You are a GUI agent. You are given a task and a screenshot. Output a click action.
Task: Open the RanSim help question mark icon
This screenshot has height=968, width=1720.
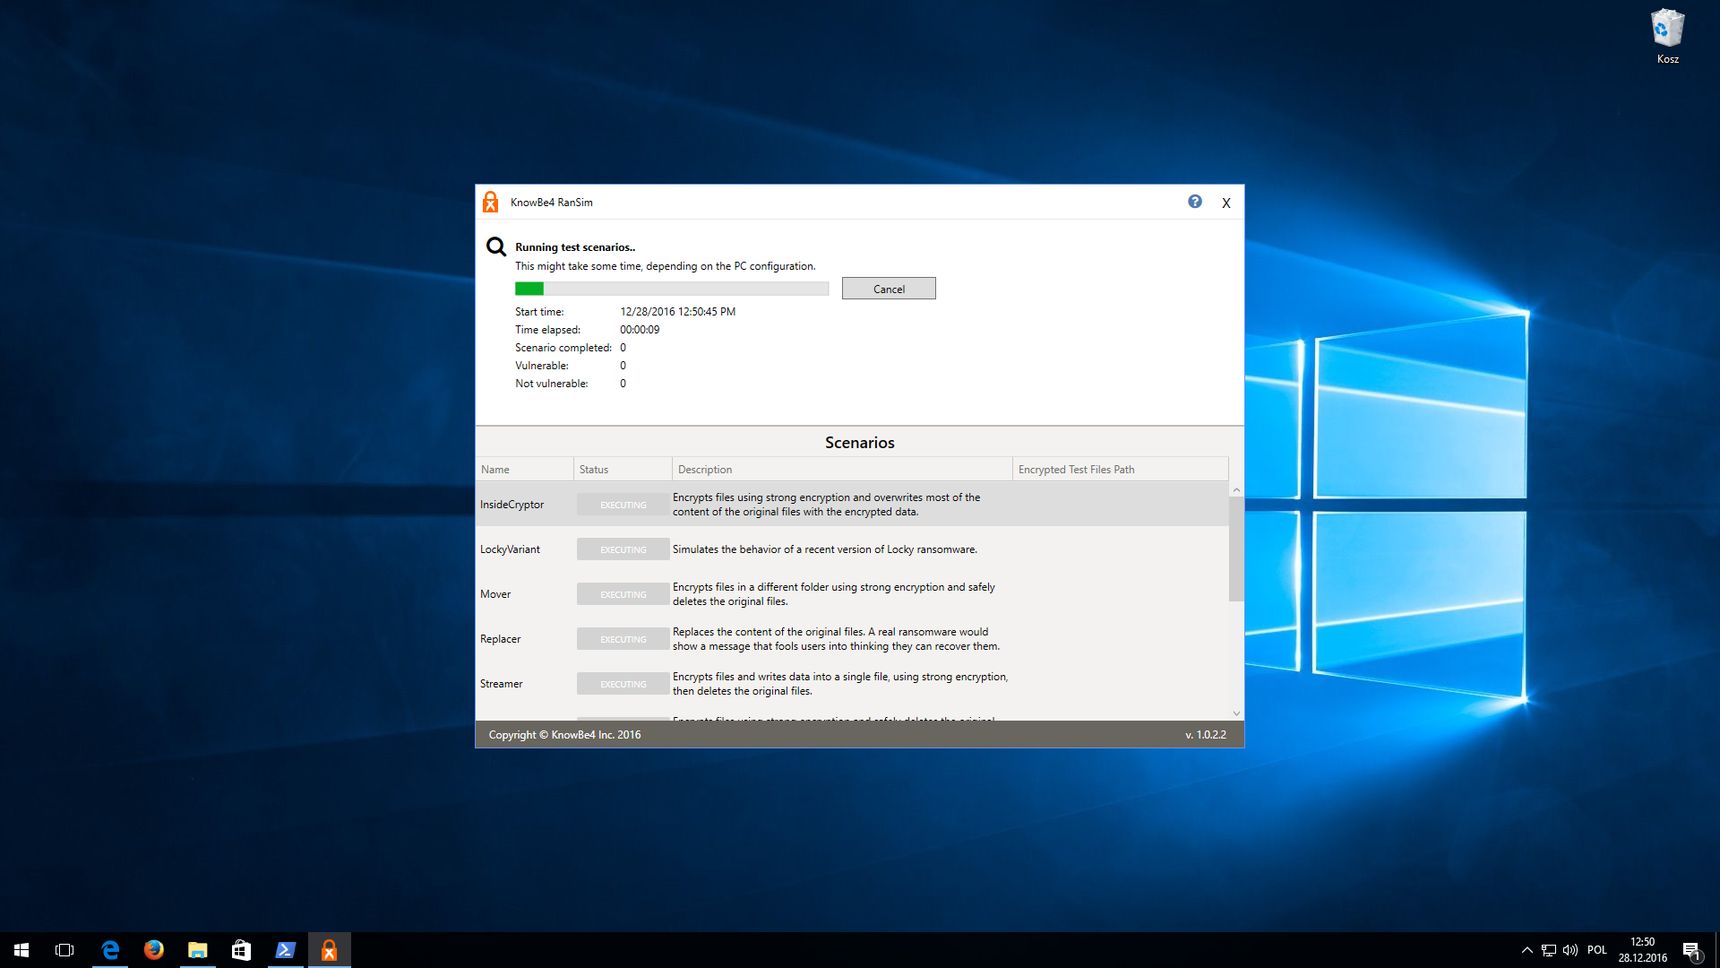point(1195,202)
